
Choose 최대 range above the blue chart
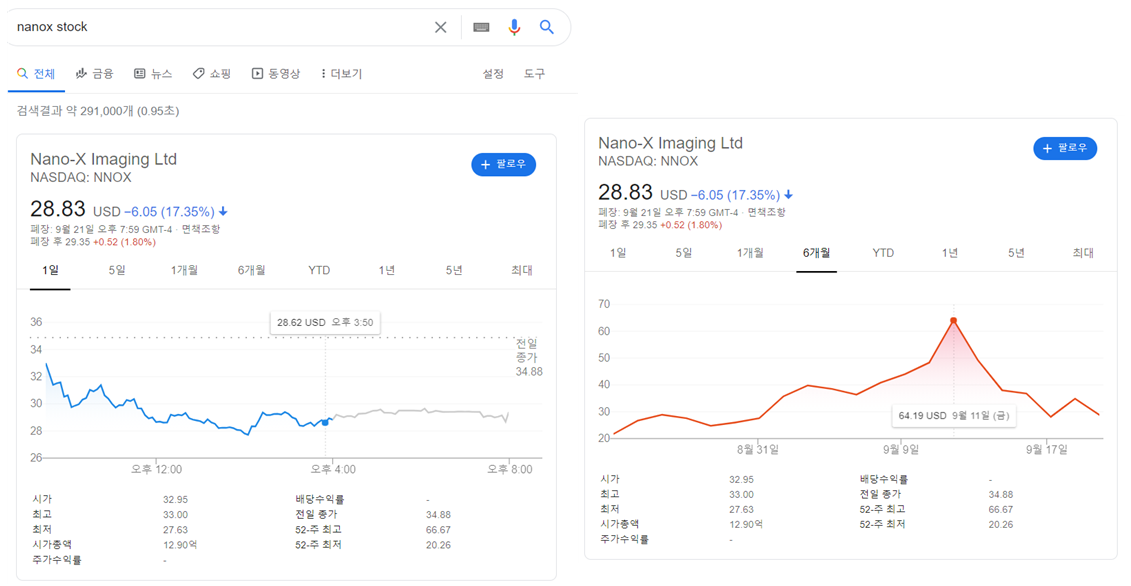(x=522, y=271)
